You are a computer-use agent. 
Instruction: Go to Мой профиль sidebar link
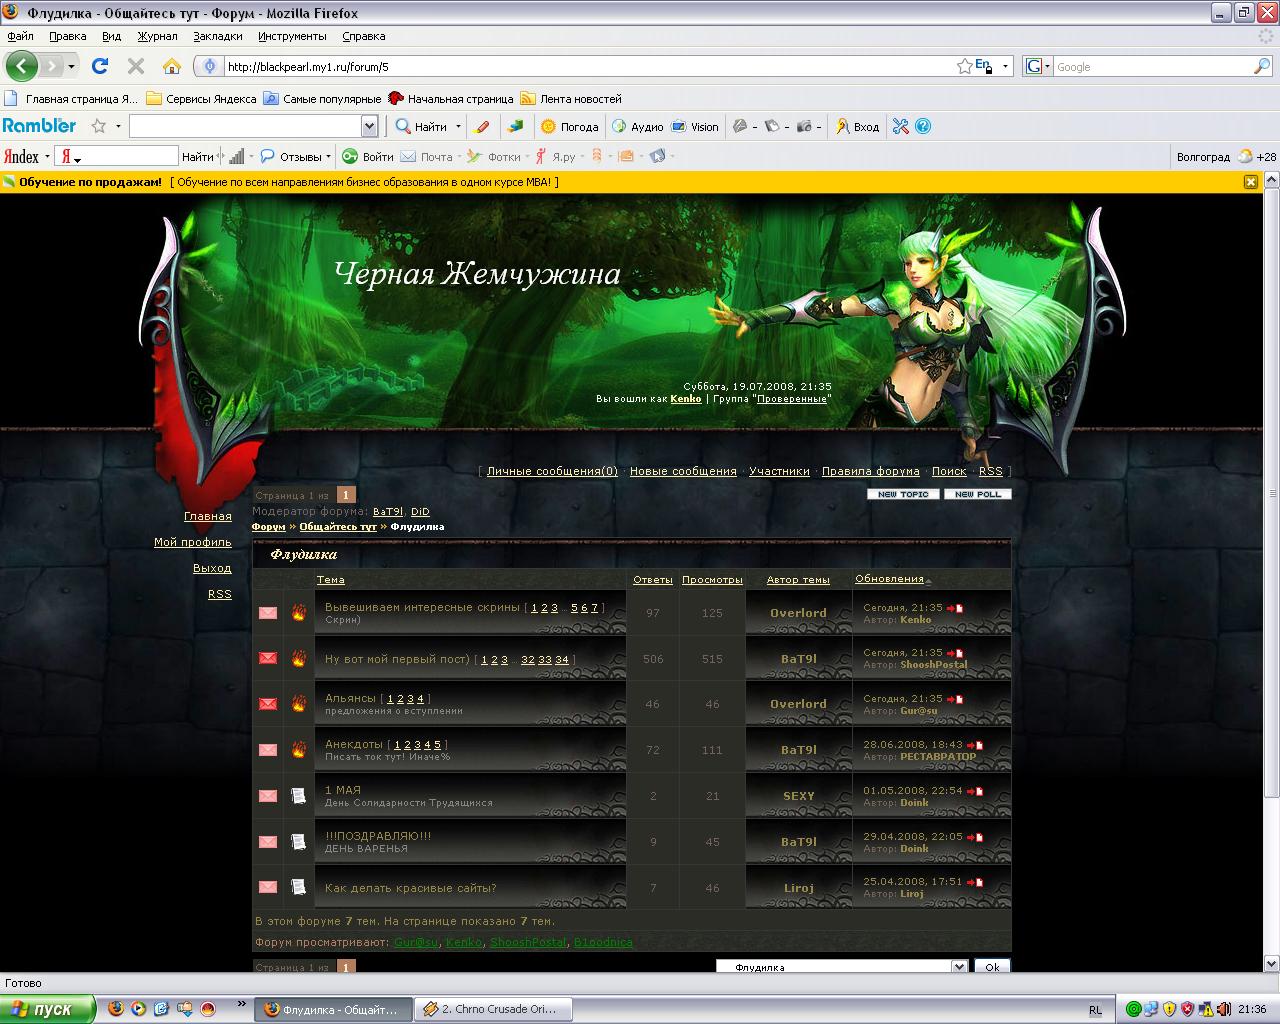[193, 542]
